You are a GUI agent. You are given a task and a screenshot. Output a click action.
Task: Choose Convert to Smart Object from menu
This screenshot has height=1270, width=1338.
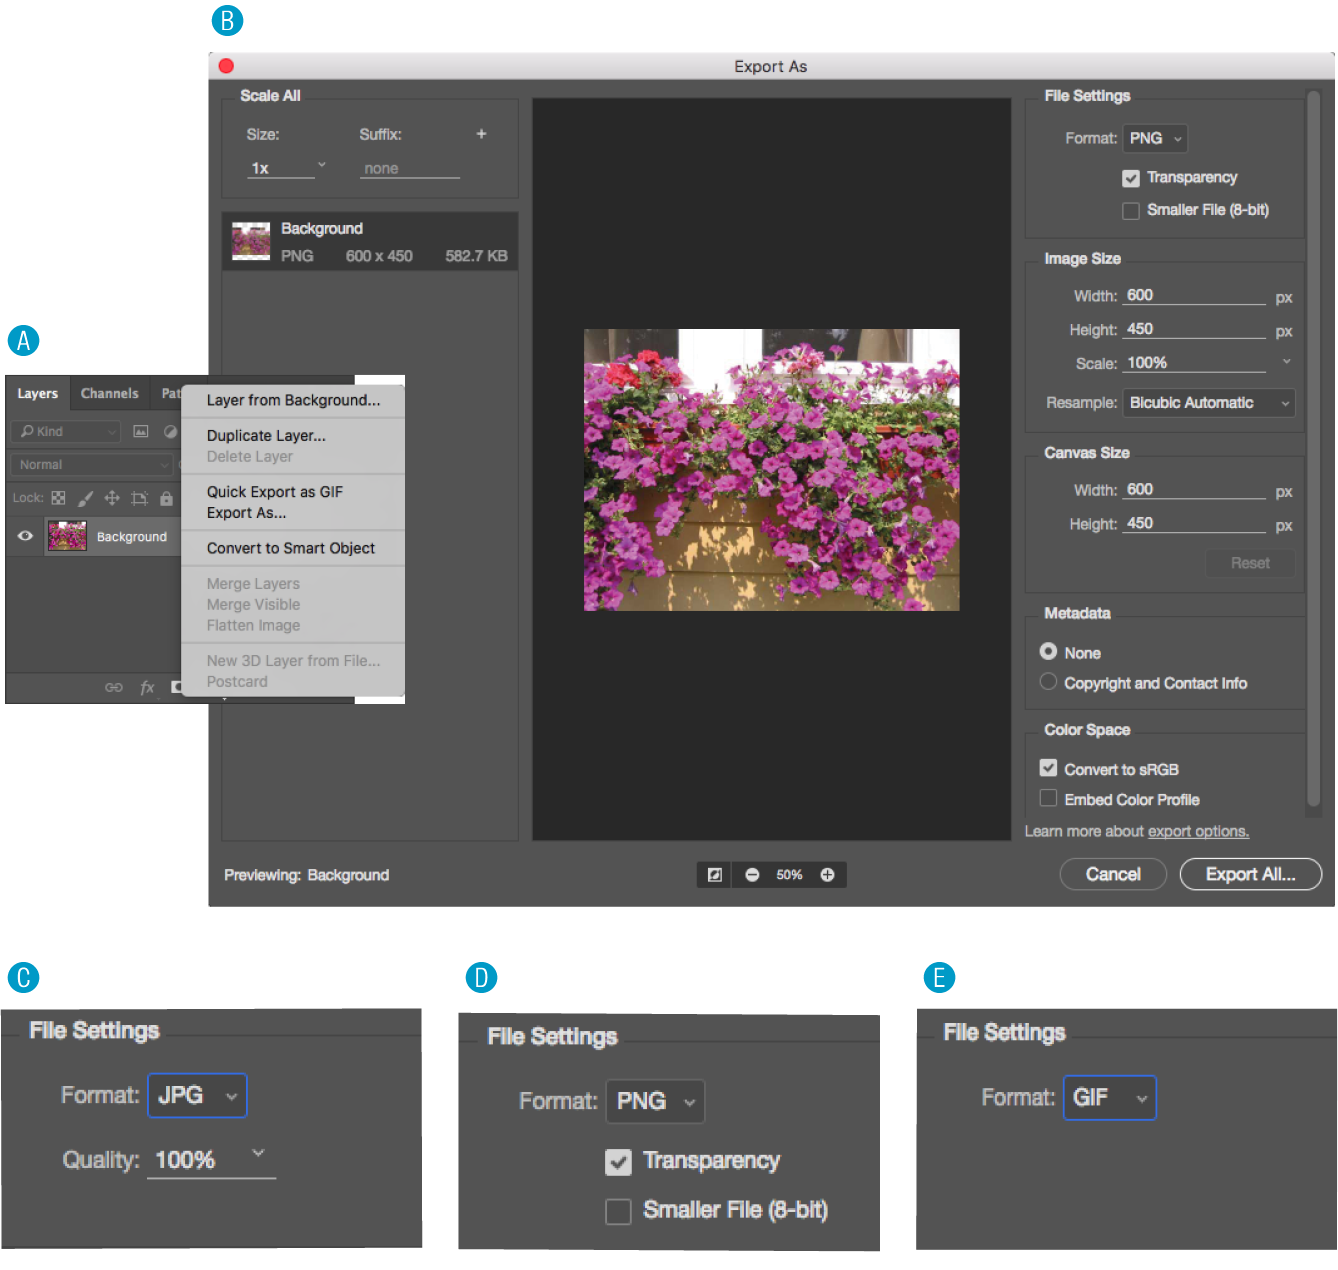tap(290, 548)
